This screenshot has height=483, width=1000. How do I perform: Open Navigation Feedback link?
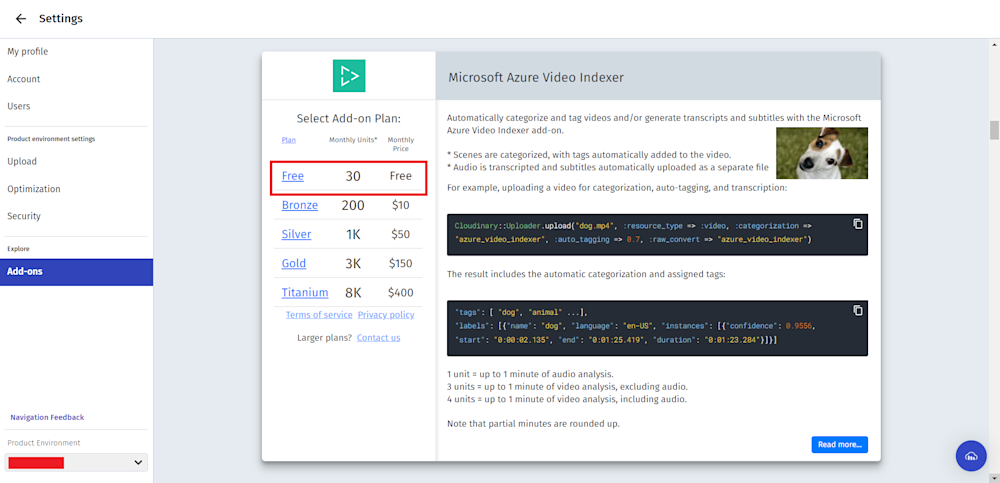click(x=47, y=417)
